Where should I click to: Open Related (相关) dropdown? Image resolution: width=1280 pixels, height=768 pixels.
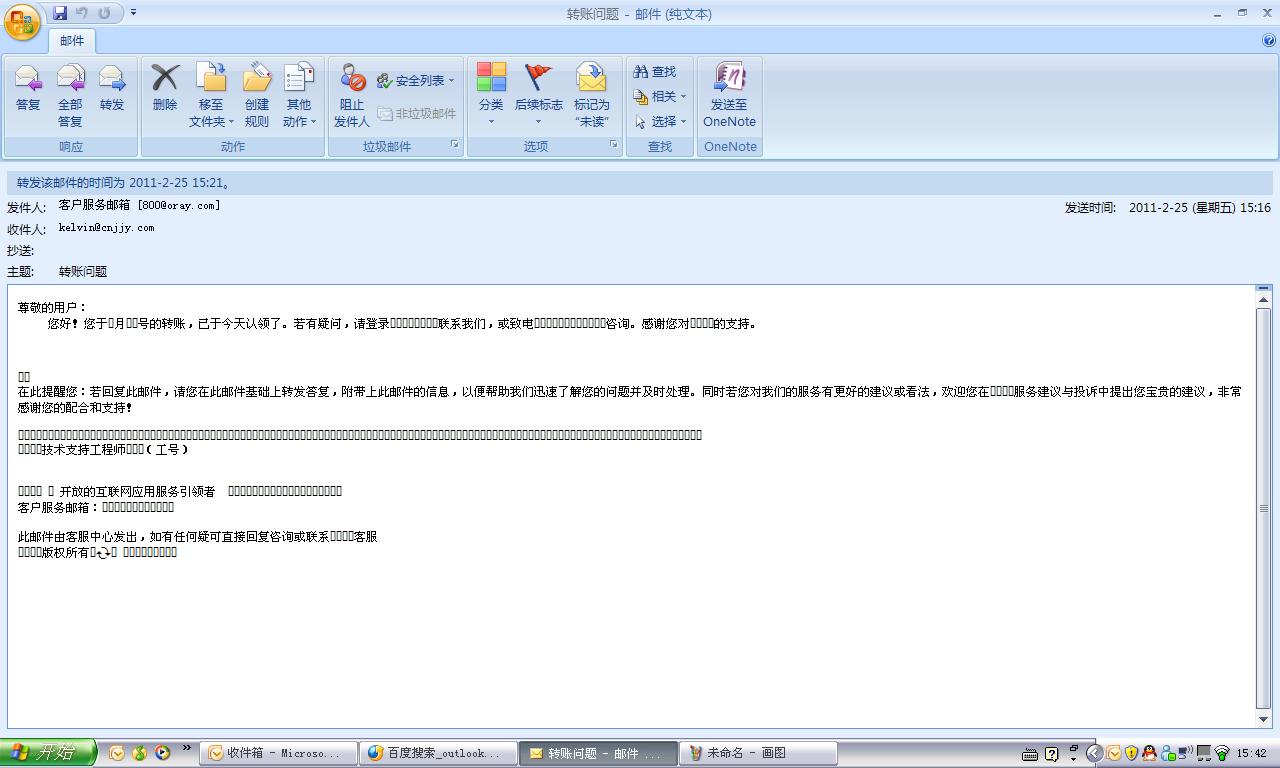coord(660,97)
